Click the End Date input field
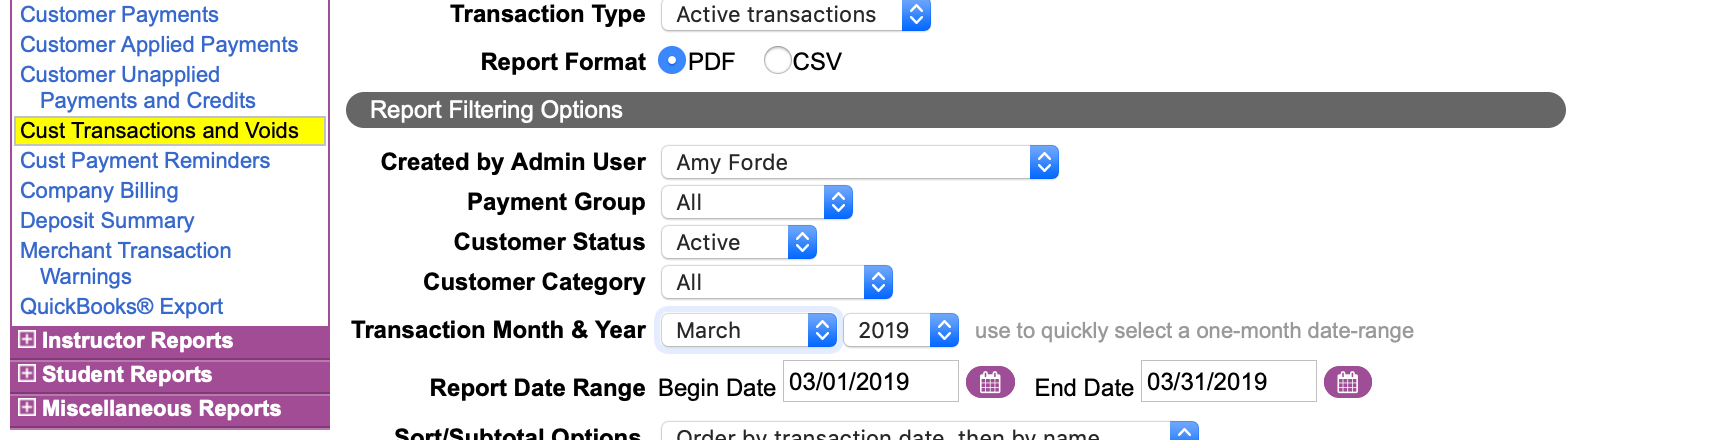The image size is (1734, 440). (x=1227, y=382)
